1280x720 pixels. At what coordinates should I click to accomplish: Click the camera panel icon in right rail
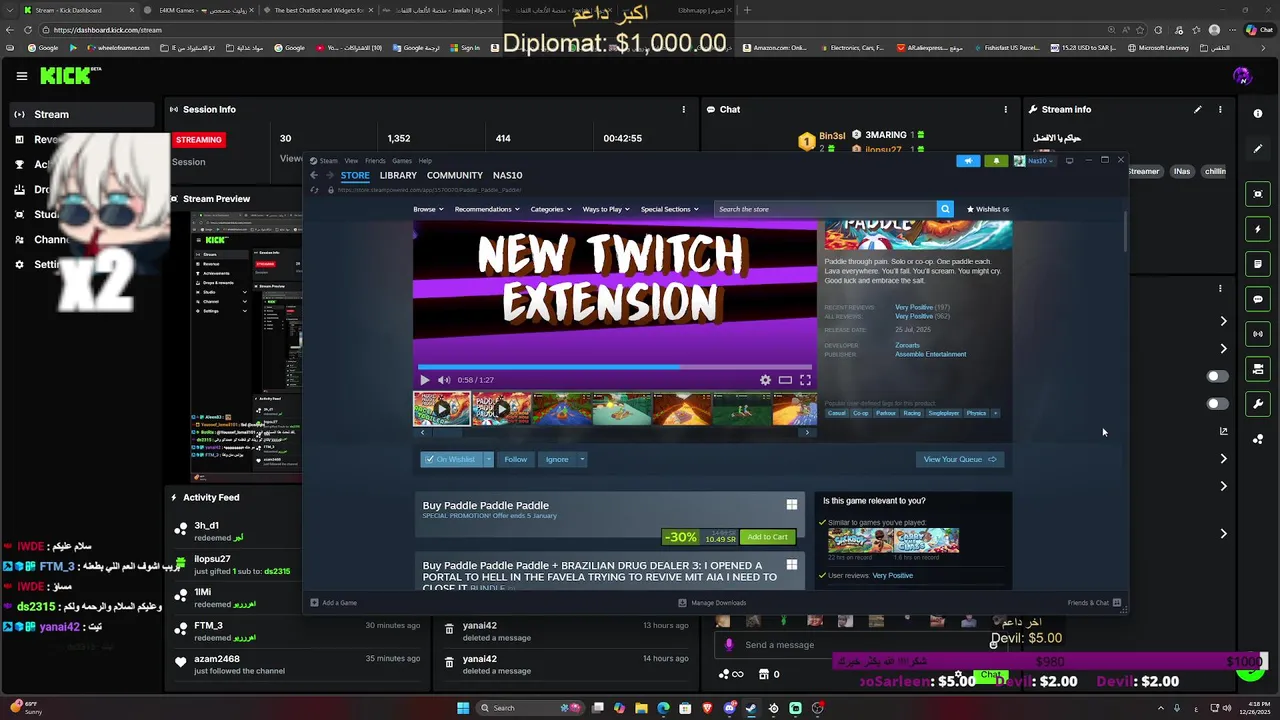tap(1258, 369)
